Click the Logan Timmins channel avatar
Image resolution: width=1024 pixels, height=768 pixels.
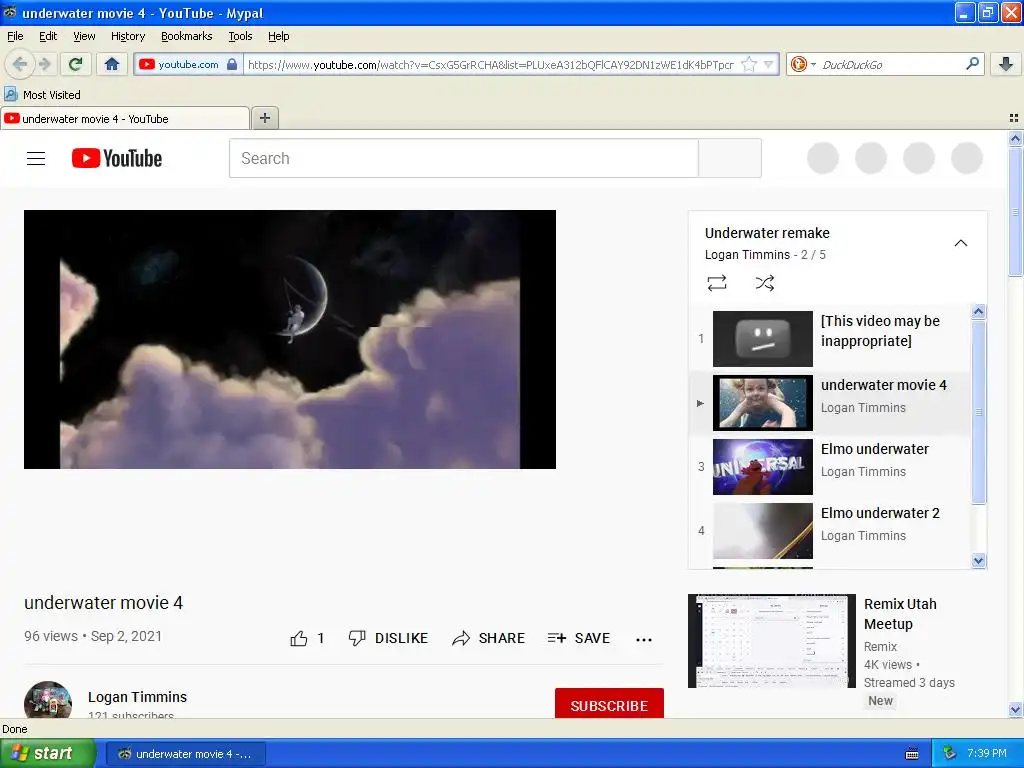pos(48,699)
